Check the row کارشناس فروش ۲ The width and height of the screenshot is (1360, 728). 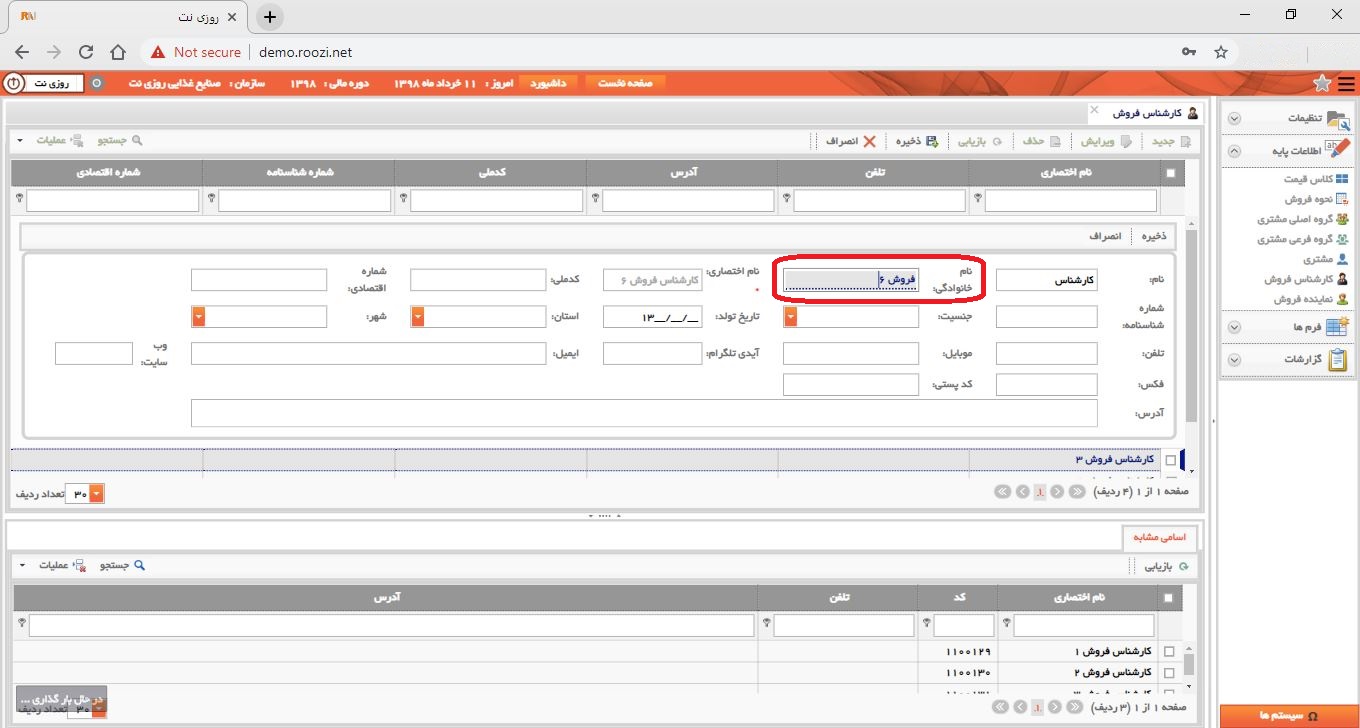point(1169,672)
